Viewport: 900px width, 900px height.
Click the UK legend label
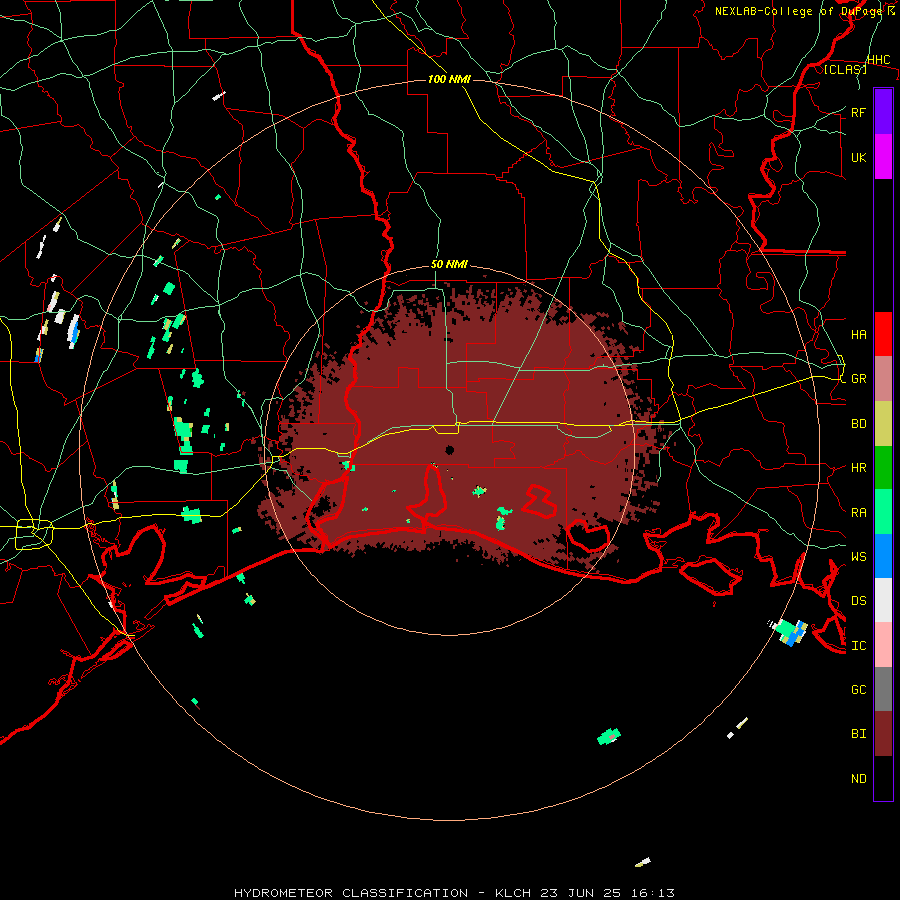pyautogui.click(x=859, y=157)
